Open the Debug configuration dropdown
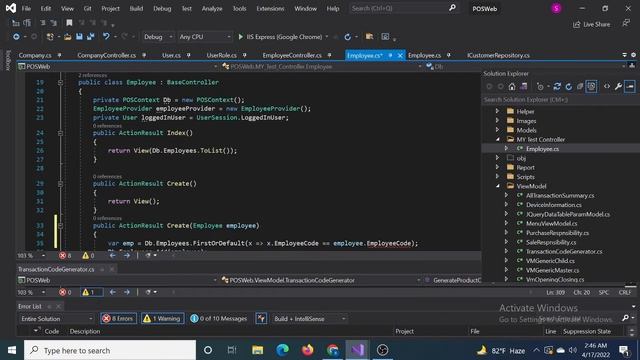The image size is (640, 360). click(158, 37)
